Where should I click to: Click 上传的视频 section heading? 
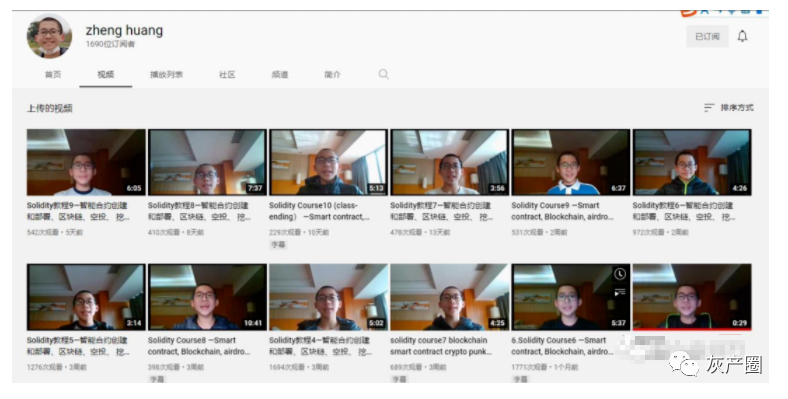[x=50, y=108]
